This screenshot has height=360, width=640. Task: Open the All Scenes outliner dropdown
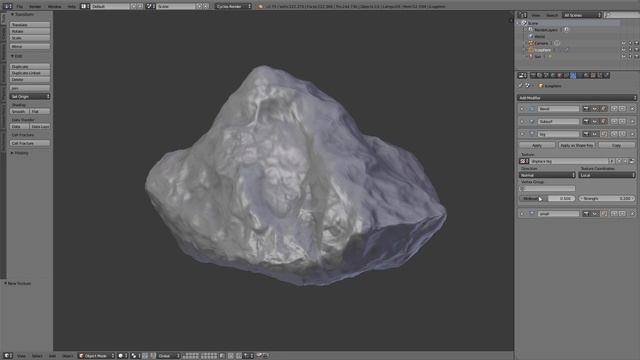tap(582, 15)
